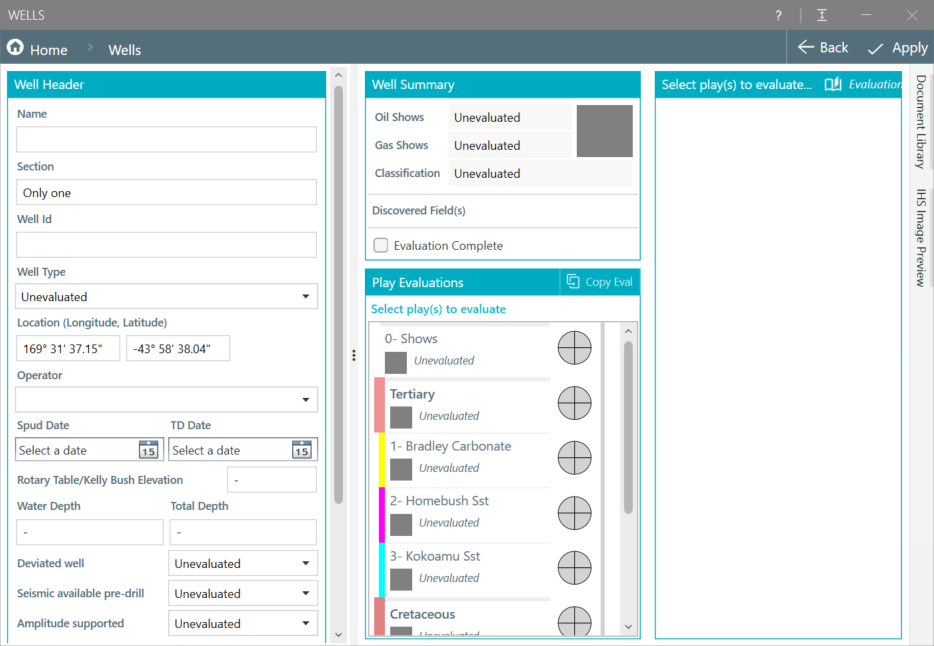Viewport: 934px width, 646px height.
Task: Open Spud Date calendar picker icon
Action: coord(148,450)
